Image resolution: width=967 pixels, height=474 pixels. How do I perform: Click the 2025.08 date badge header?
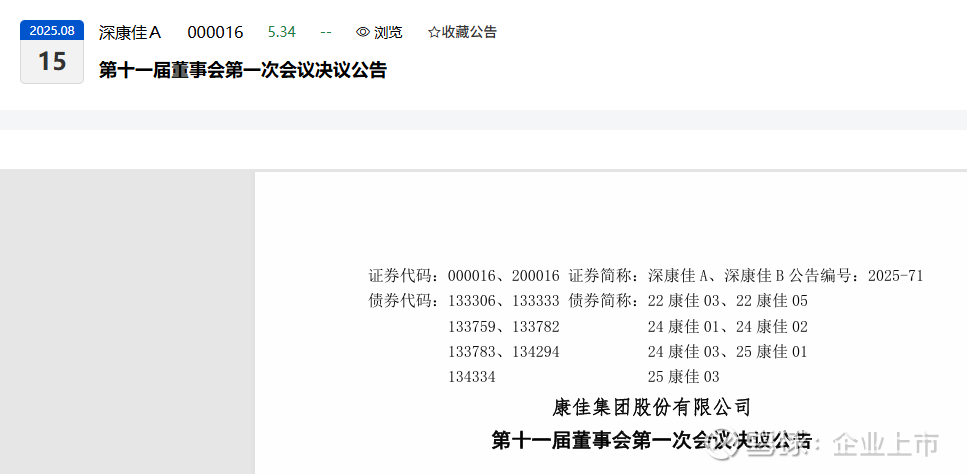coord(52,30)
